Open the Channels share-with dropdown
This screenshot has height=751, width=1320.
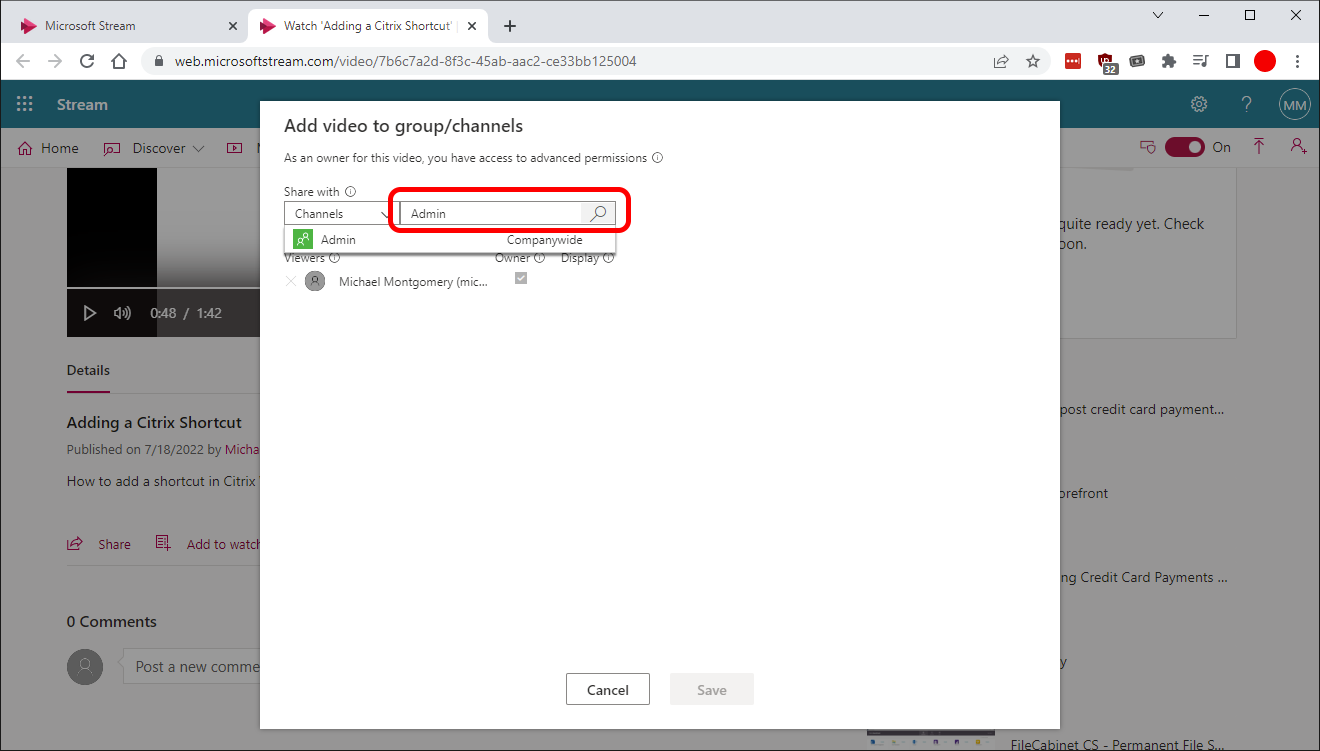coord(342,213)
